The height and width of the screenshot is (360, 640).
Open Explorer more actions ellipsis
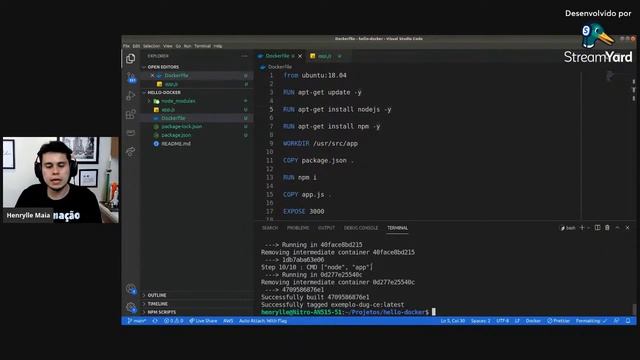244,56
